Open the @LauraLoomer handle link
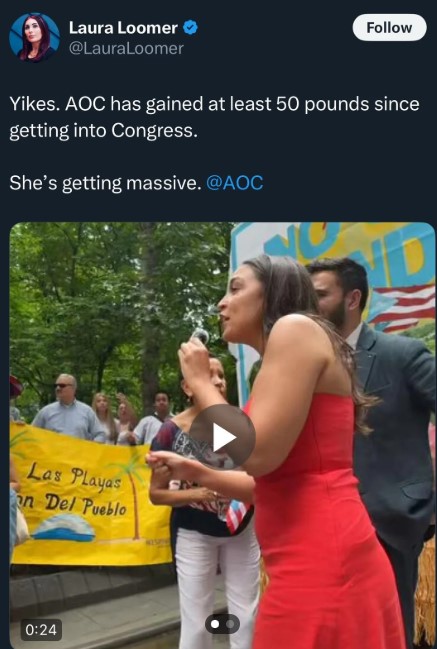 click(x=126, y=48)
